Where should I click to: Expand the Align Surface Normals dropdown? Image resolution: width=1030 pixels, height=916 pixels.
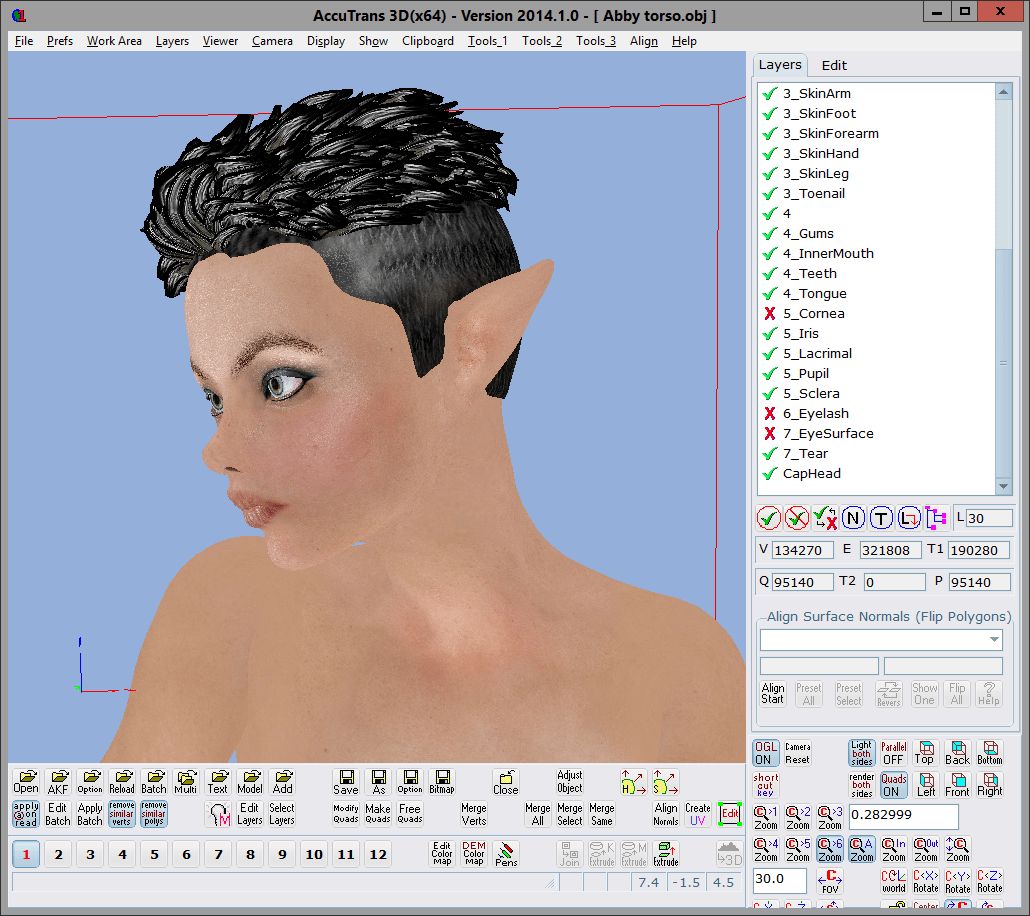pos(994,640)
